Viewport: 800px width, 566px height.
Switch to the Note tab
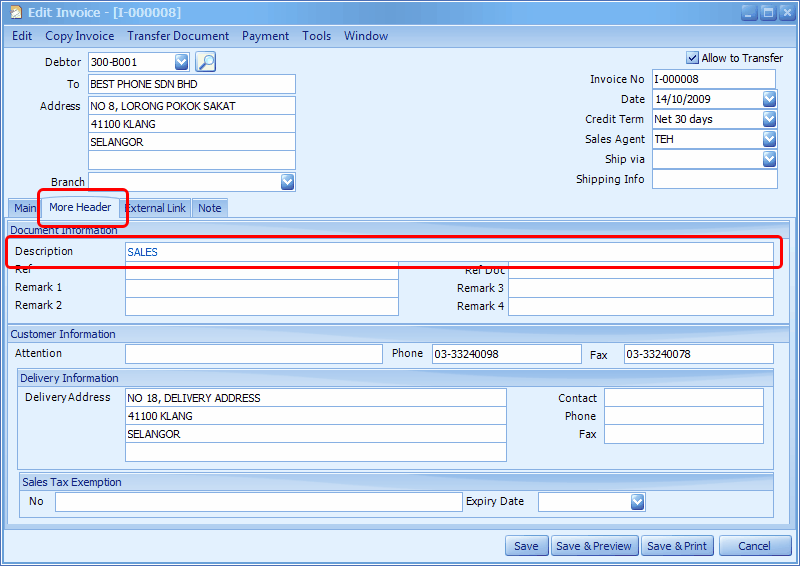209,208
